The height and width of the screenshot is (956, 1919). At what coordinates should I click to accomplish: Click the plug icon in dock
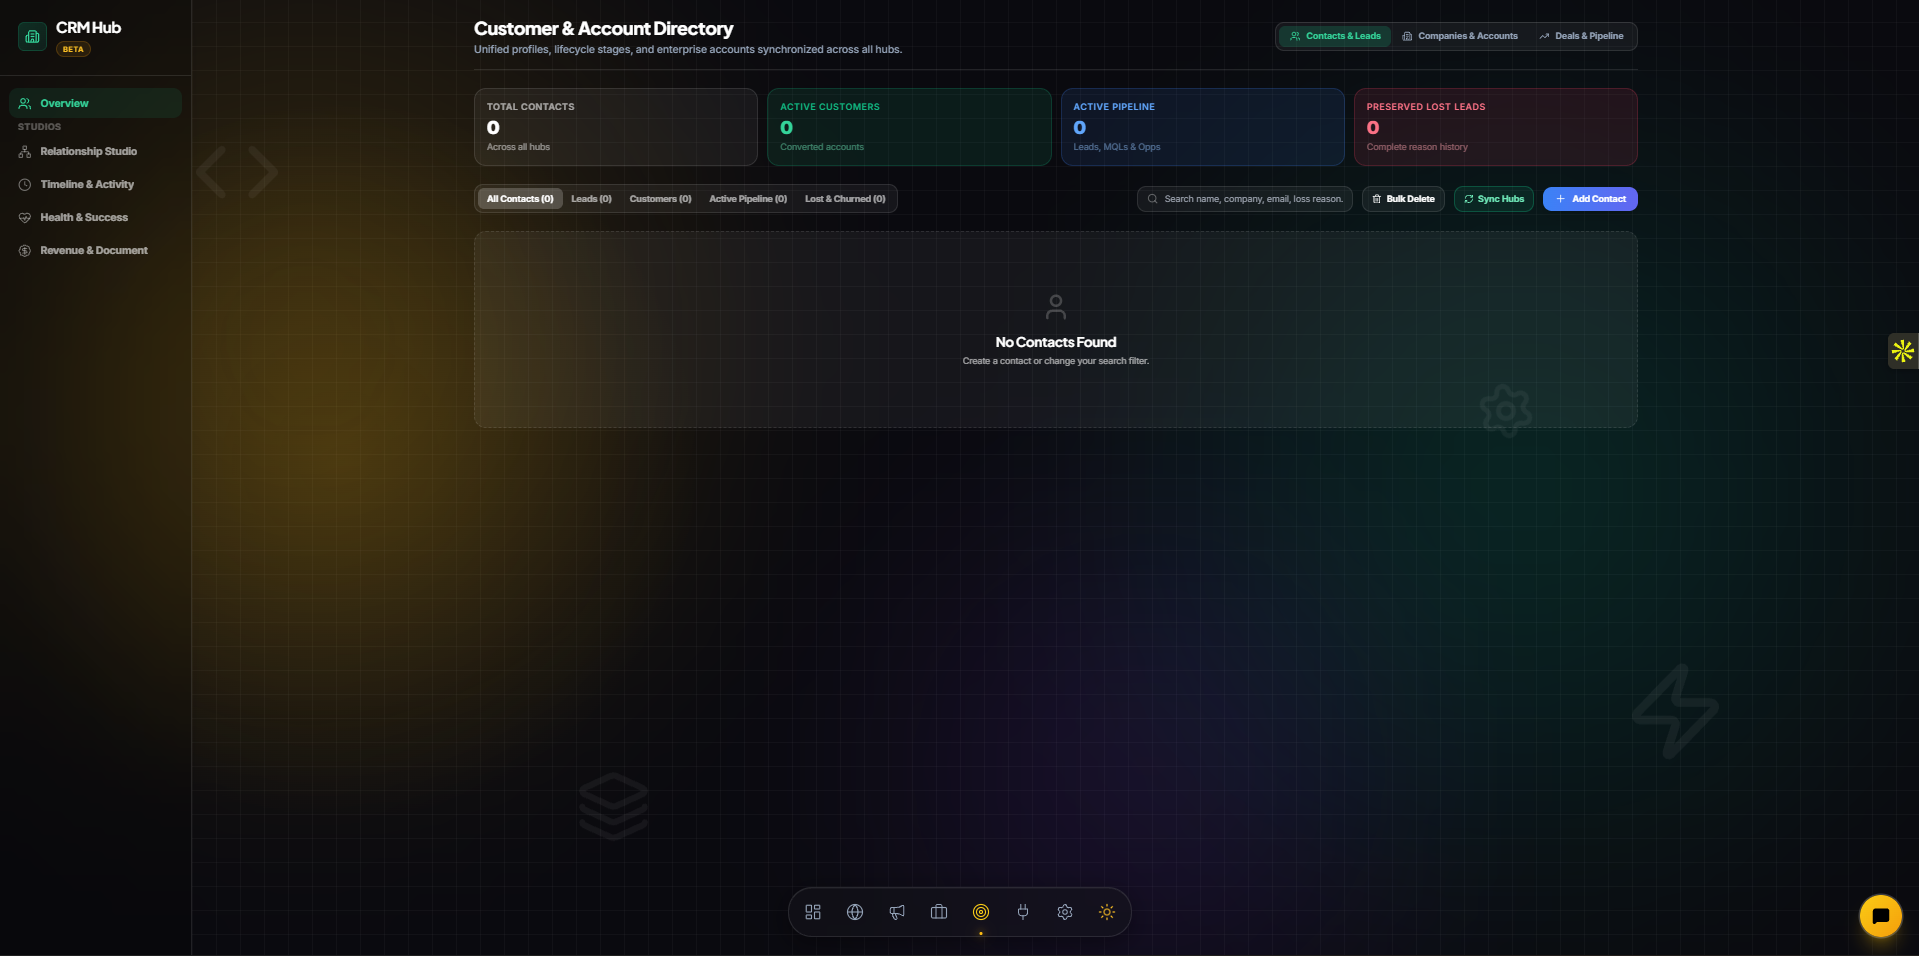coord(1023,912)
